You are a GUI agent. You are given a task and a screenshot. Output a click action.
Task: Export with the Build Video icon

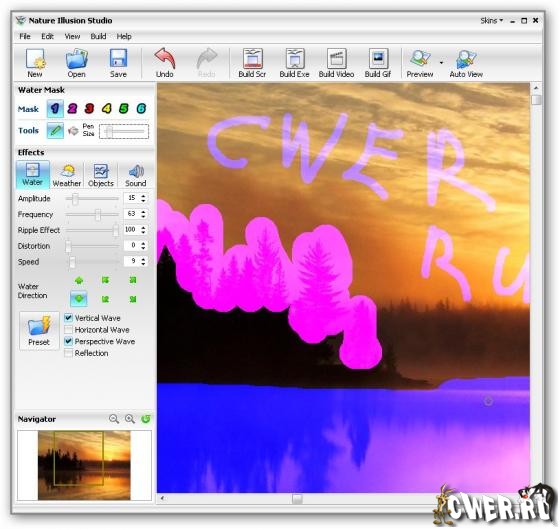(336, 63)
